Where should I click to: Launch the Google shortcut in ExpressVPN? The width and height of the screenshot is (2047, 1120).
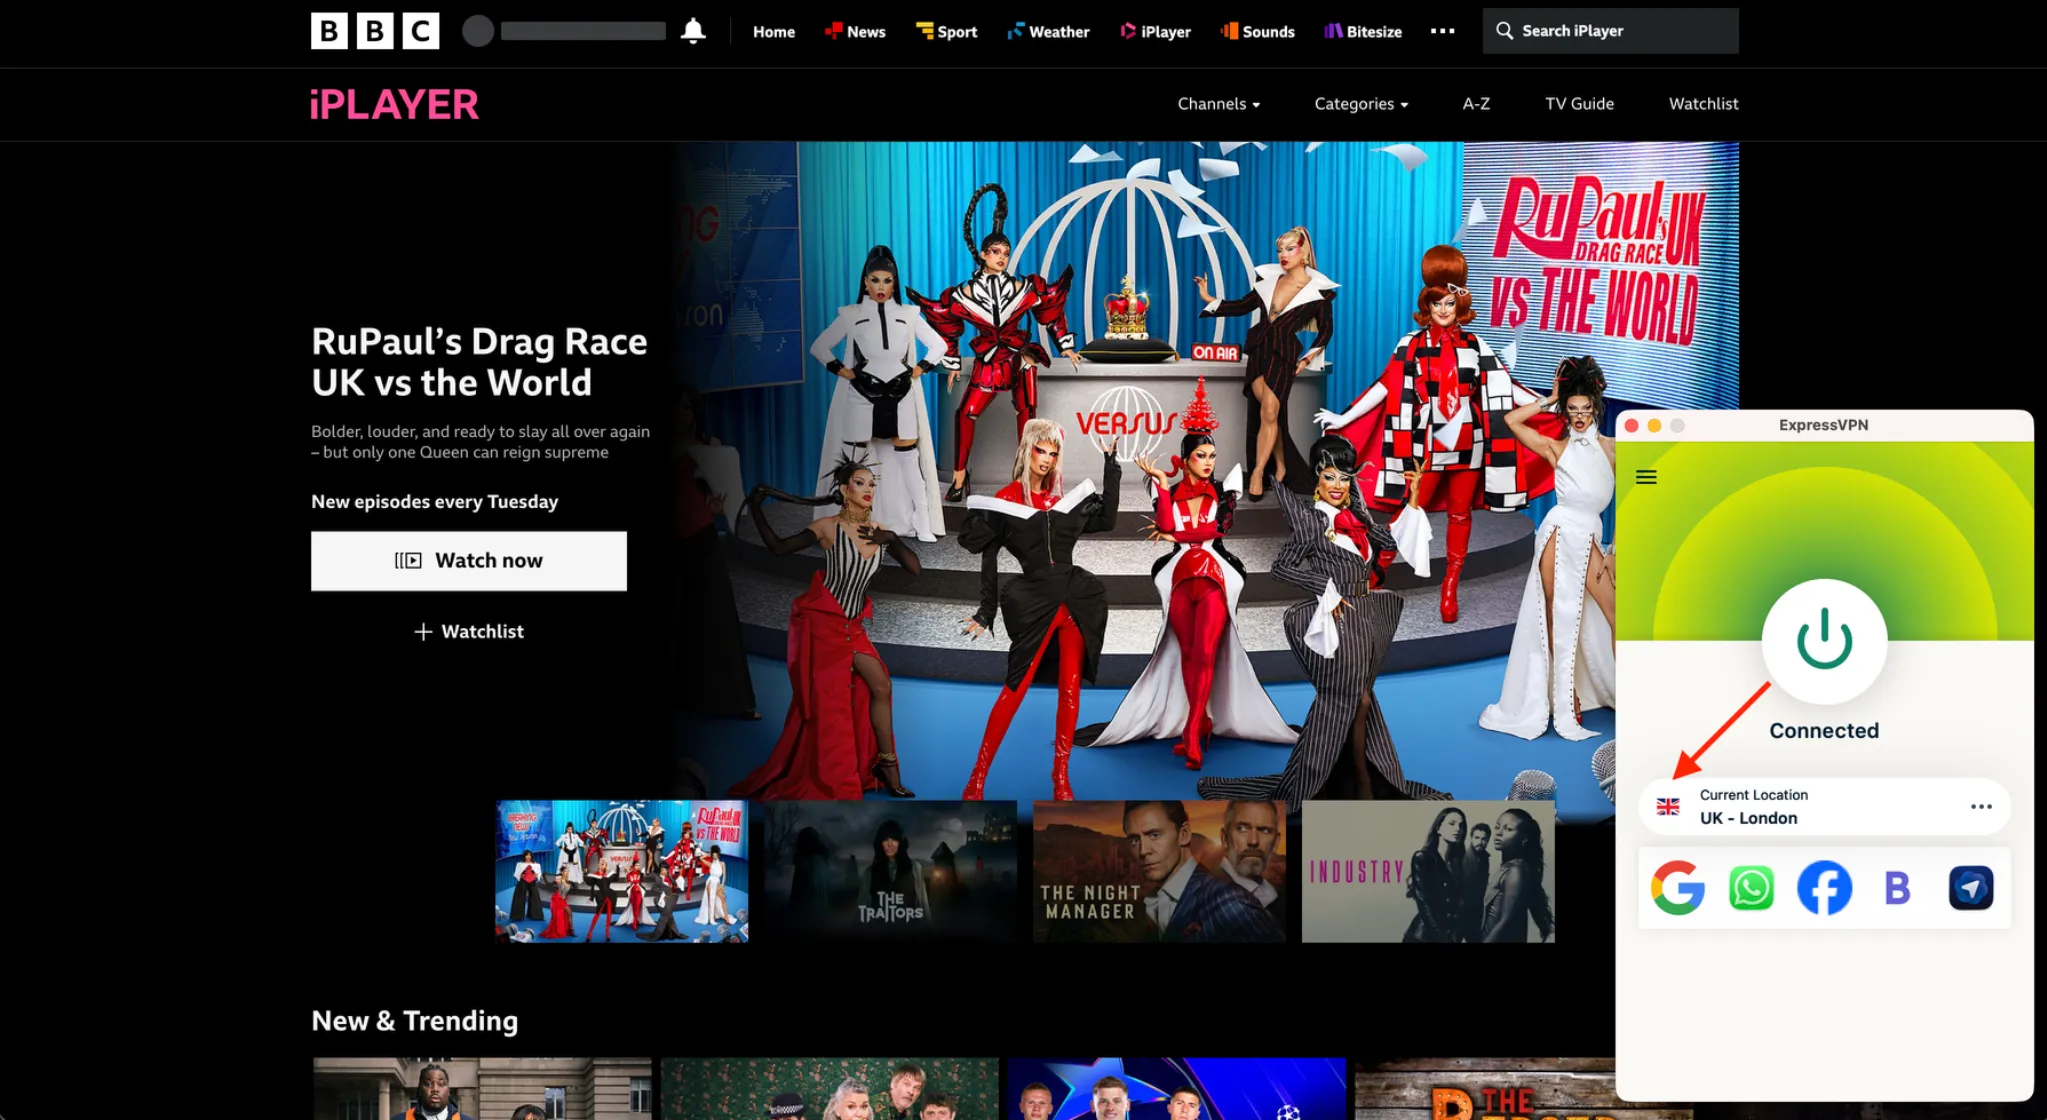pos(1677,888)
